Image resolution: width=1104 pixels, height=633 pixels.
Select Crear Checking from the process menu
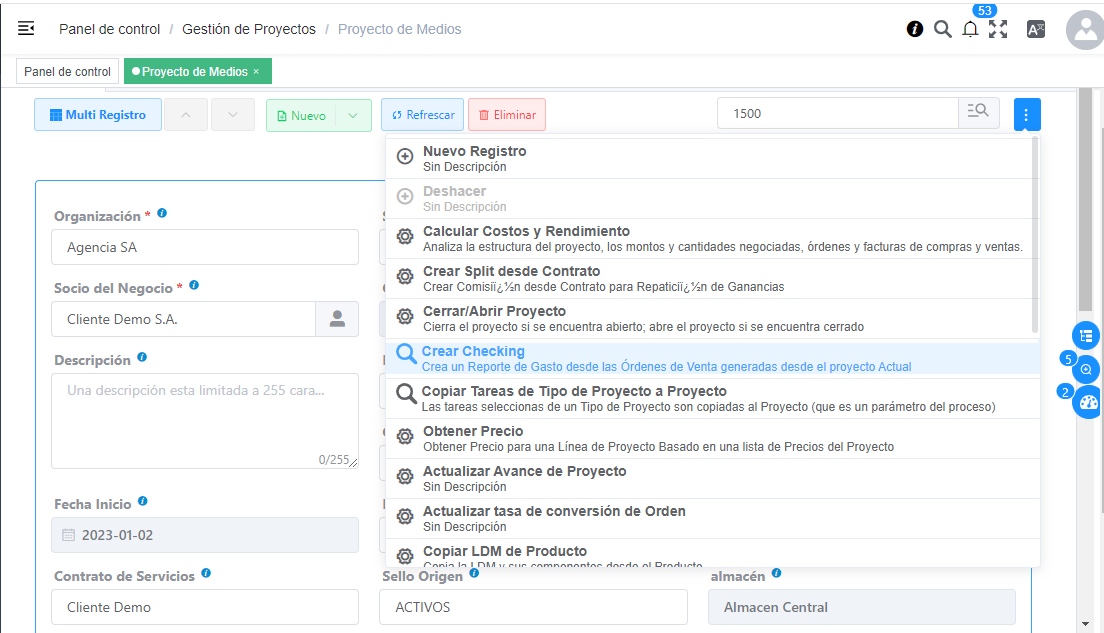(x=473, y=352)
